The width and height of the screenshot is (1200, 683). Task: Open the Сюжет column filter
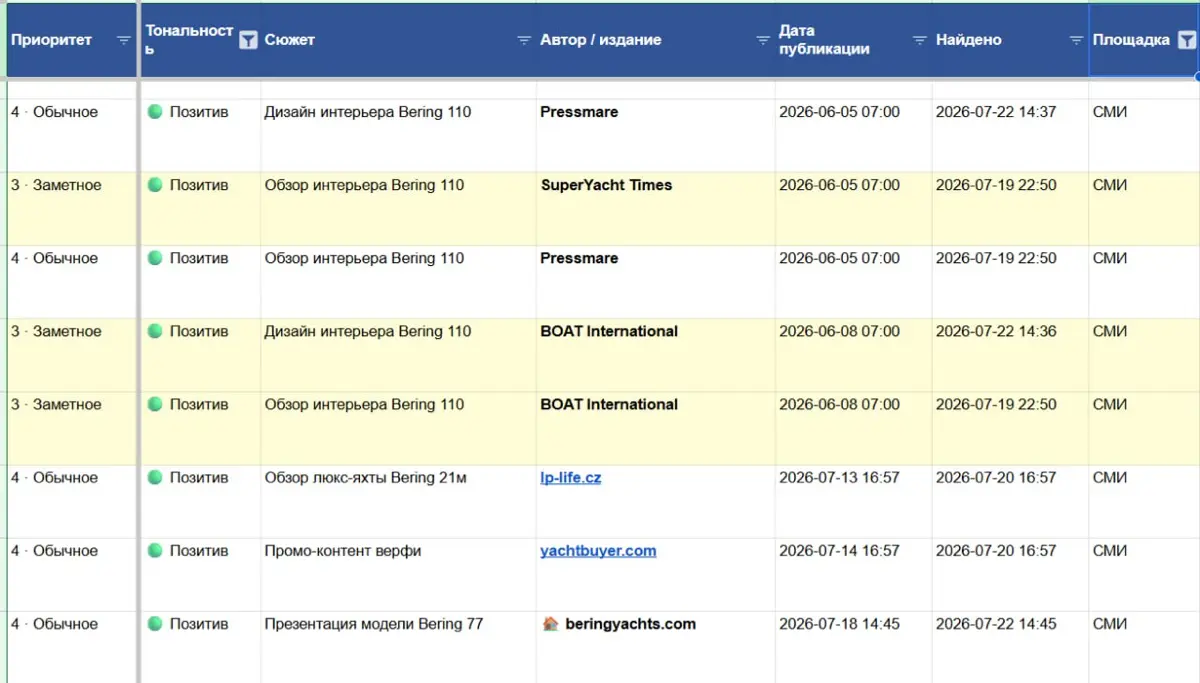pyautogui.click(x=523, y=40)
